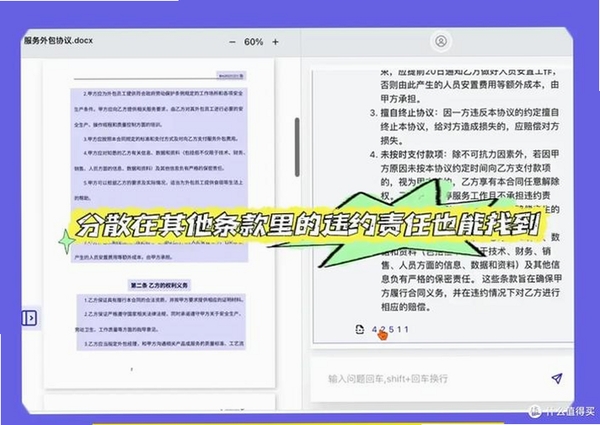Open the user profile avatar icon
This screenshot has width=600, height=425.
[x=441, y=41]
